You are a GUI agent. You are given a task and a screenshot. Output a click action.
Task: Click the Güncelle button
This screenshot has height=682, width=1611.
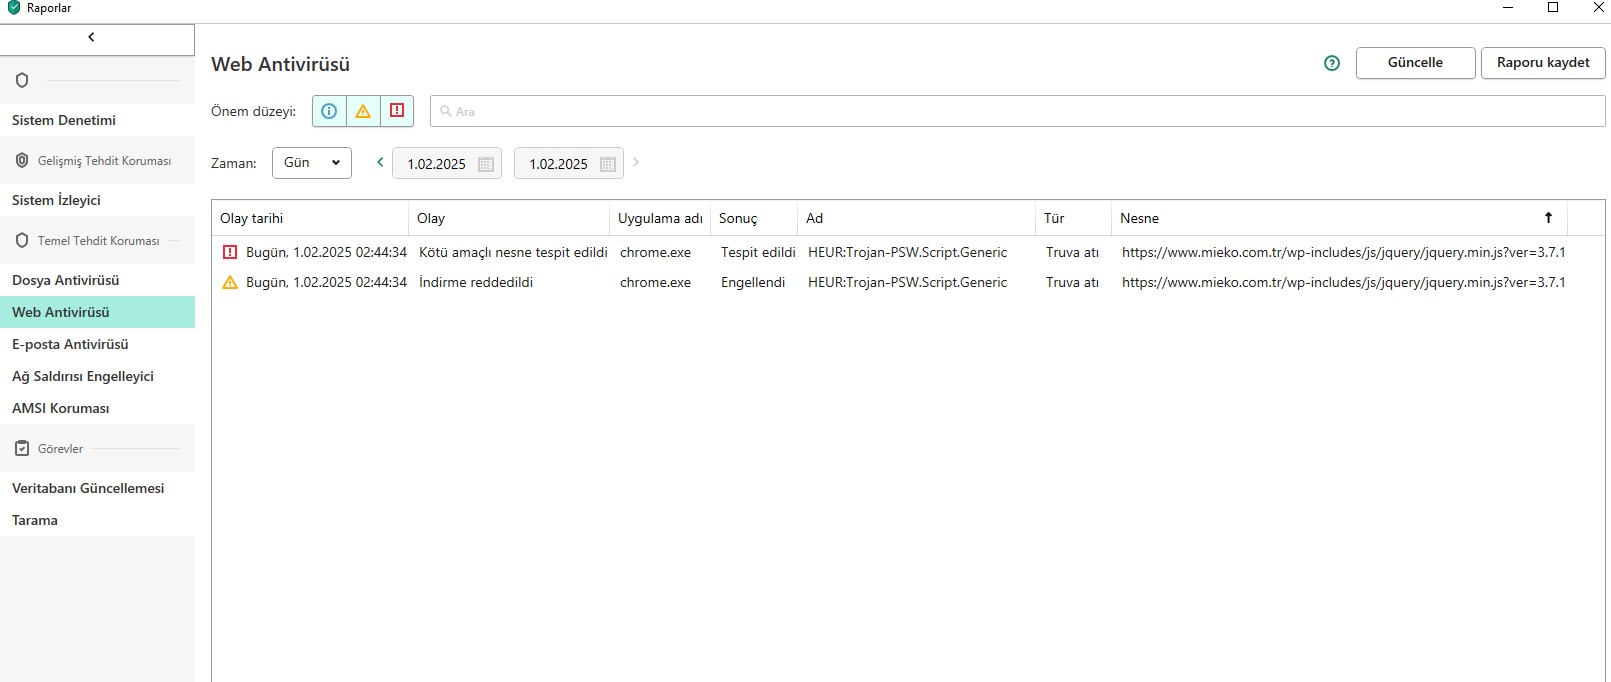coord(1415,63)
